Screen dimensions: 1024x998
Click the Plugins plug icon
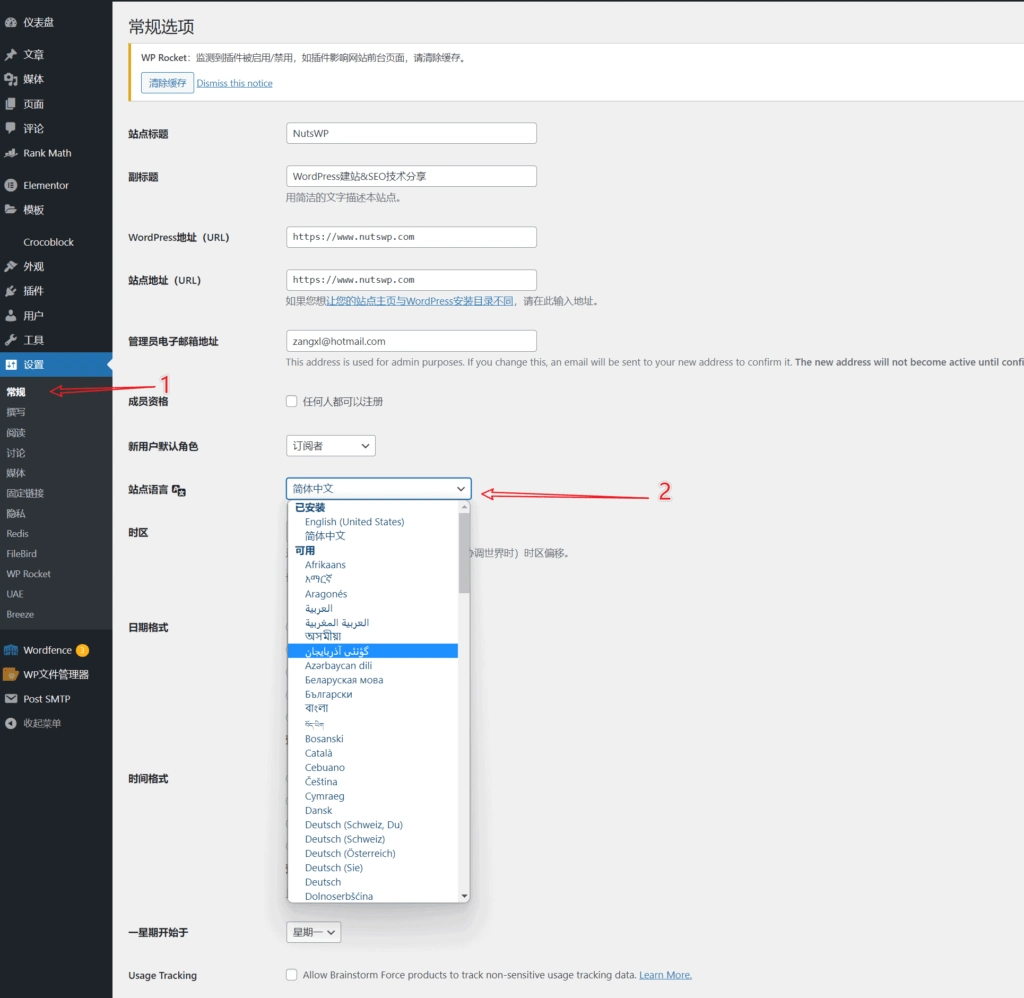point(11,291)
